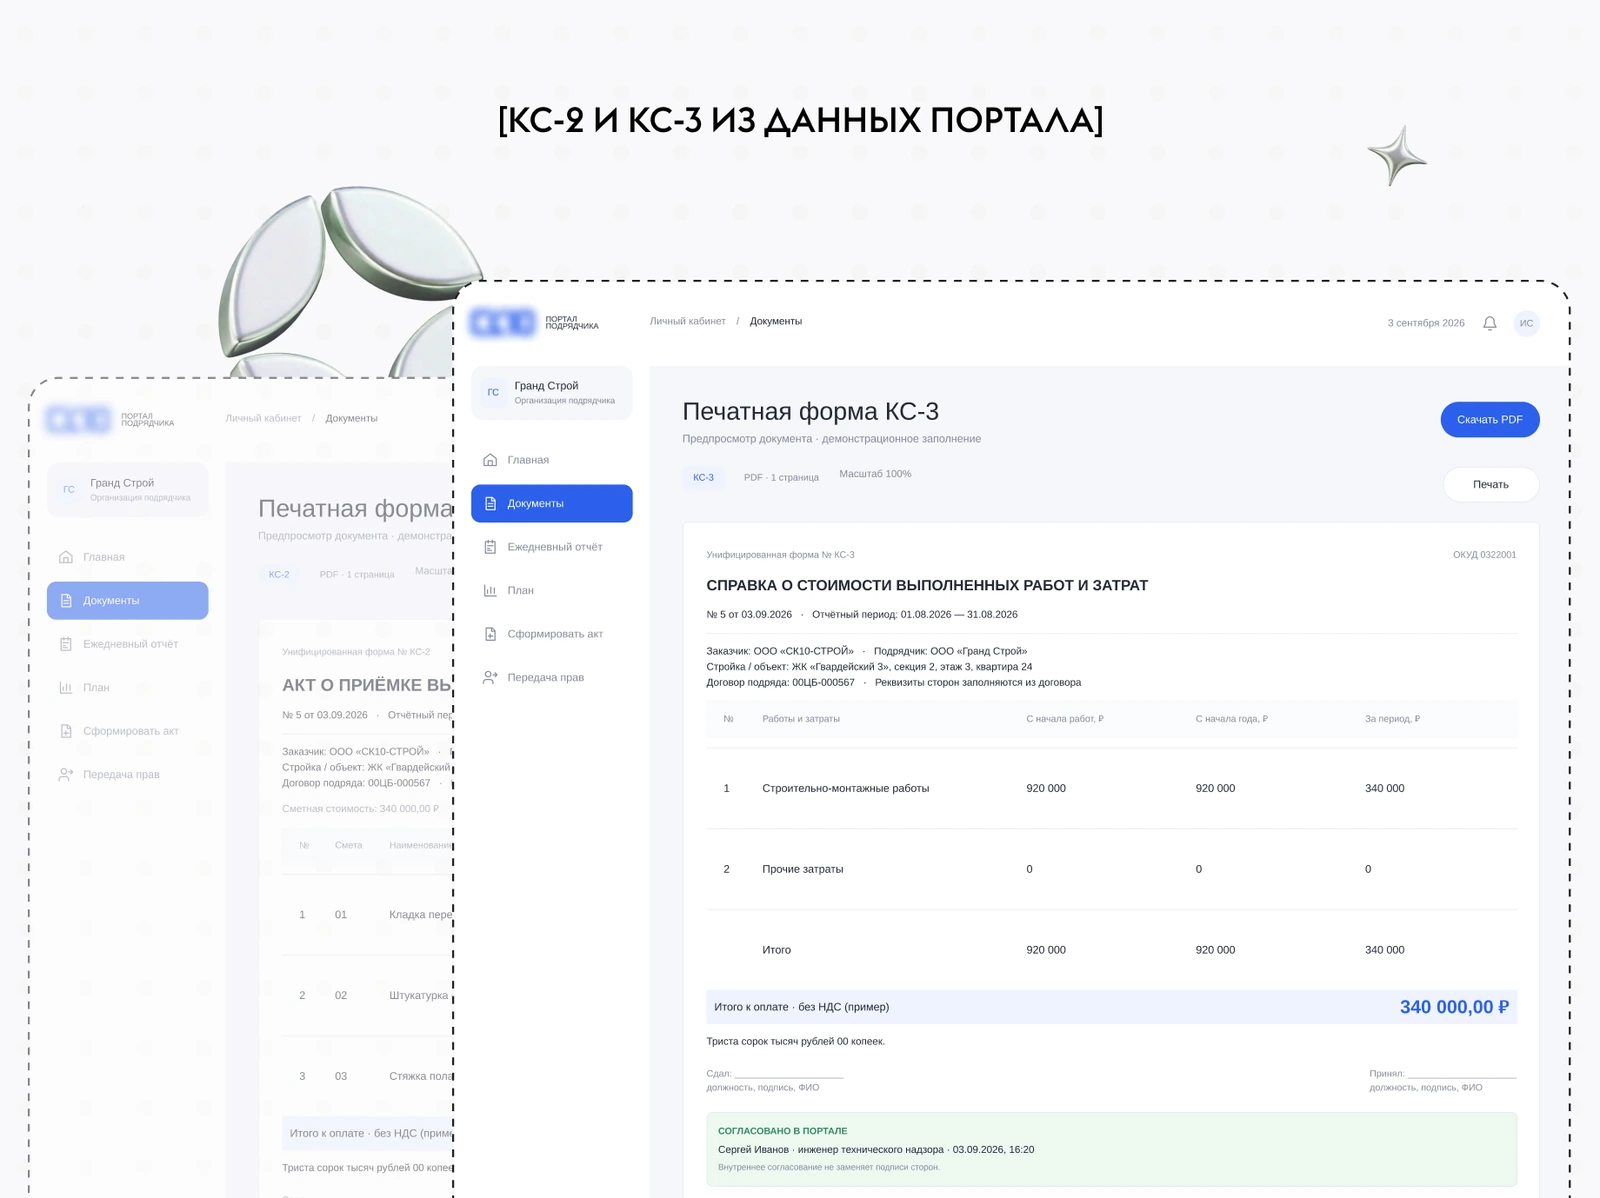Click the 02 estimate row in back window
Viewport: 1600px width, 1198px height.
click(x=367, y=995)
